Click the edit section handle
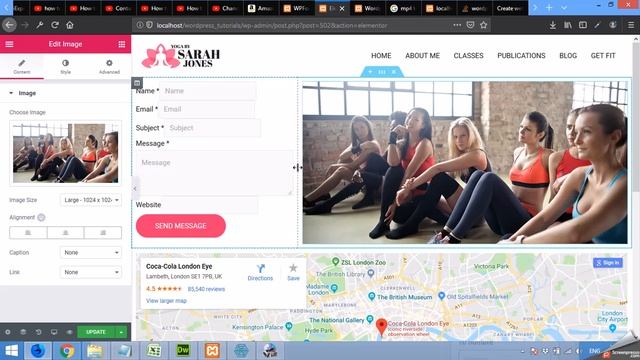Viewport: 640px width, 360px height. 382,72
